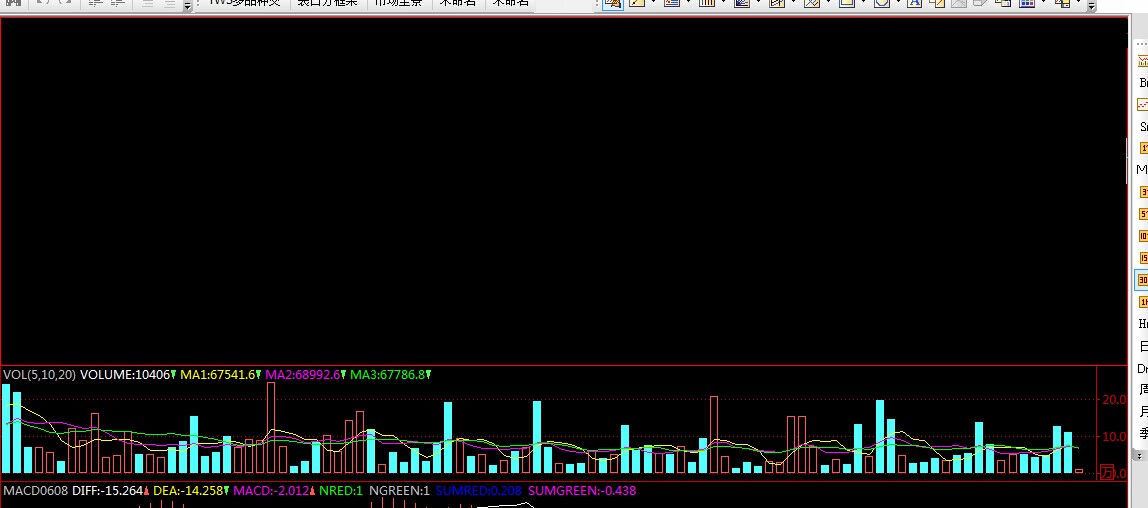Viewport: 1148px width, 508px height.
Task: Click the SUMGREEN:-0.438 value
Action: 582,491
